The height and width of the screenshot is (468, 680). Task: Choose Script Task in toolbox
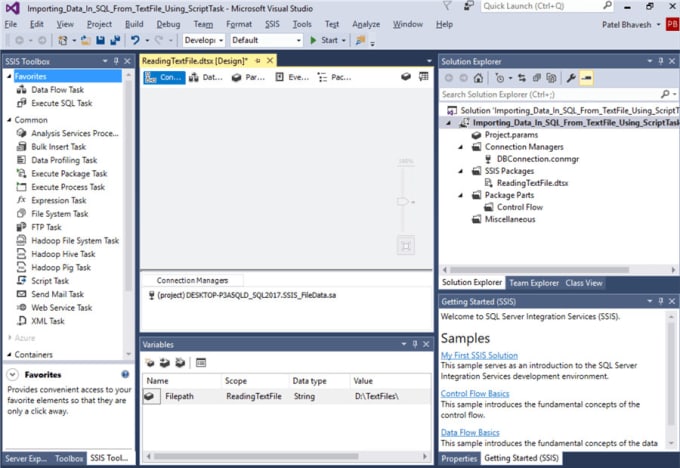(x=49, y=281)
